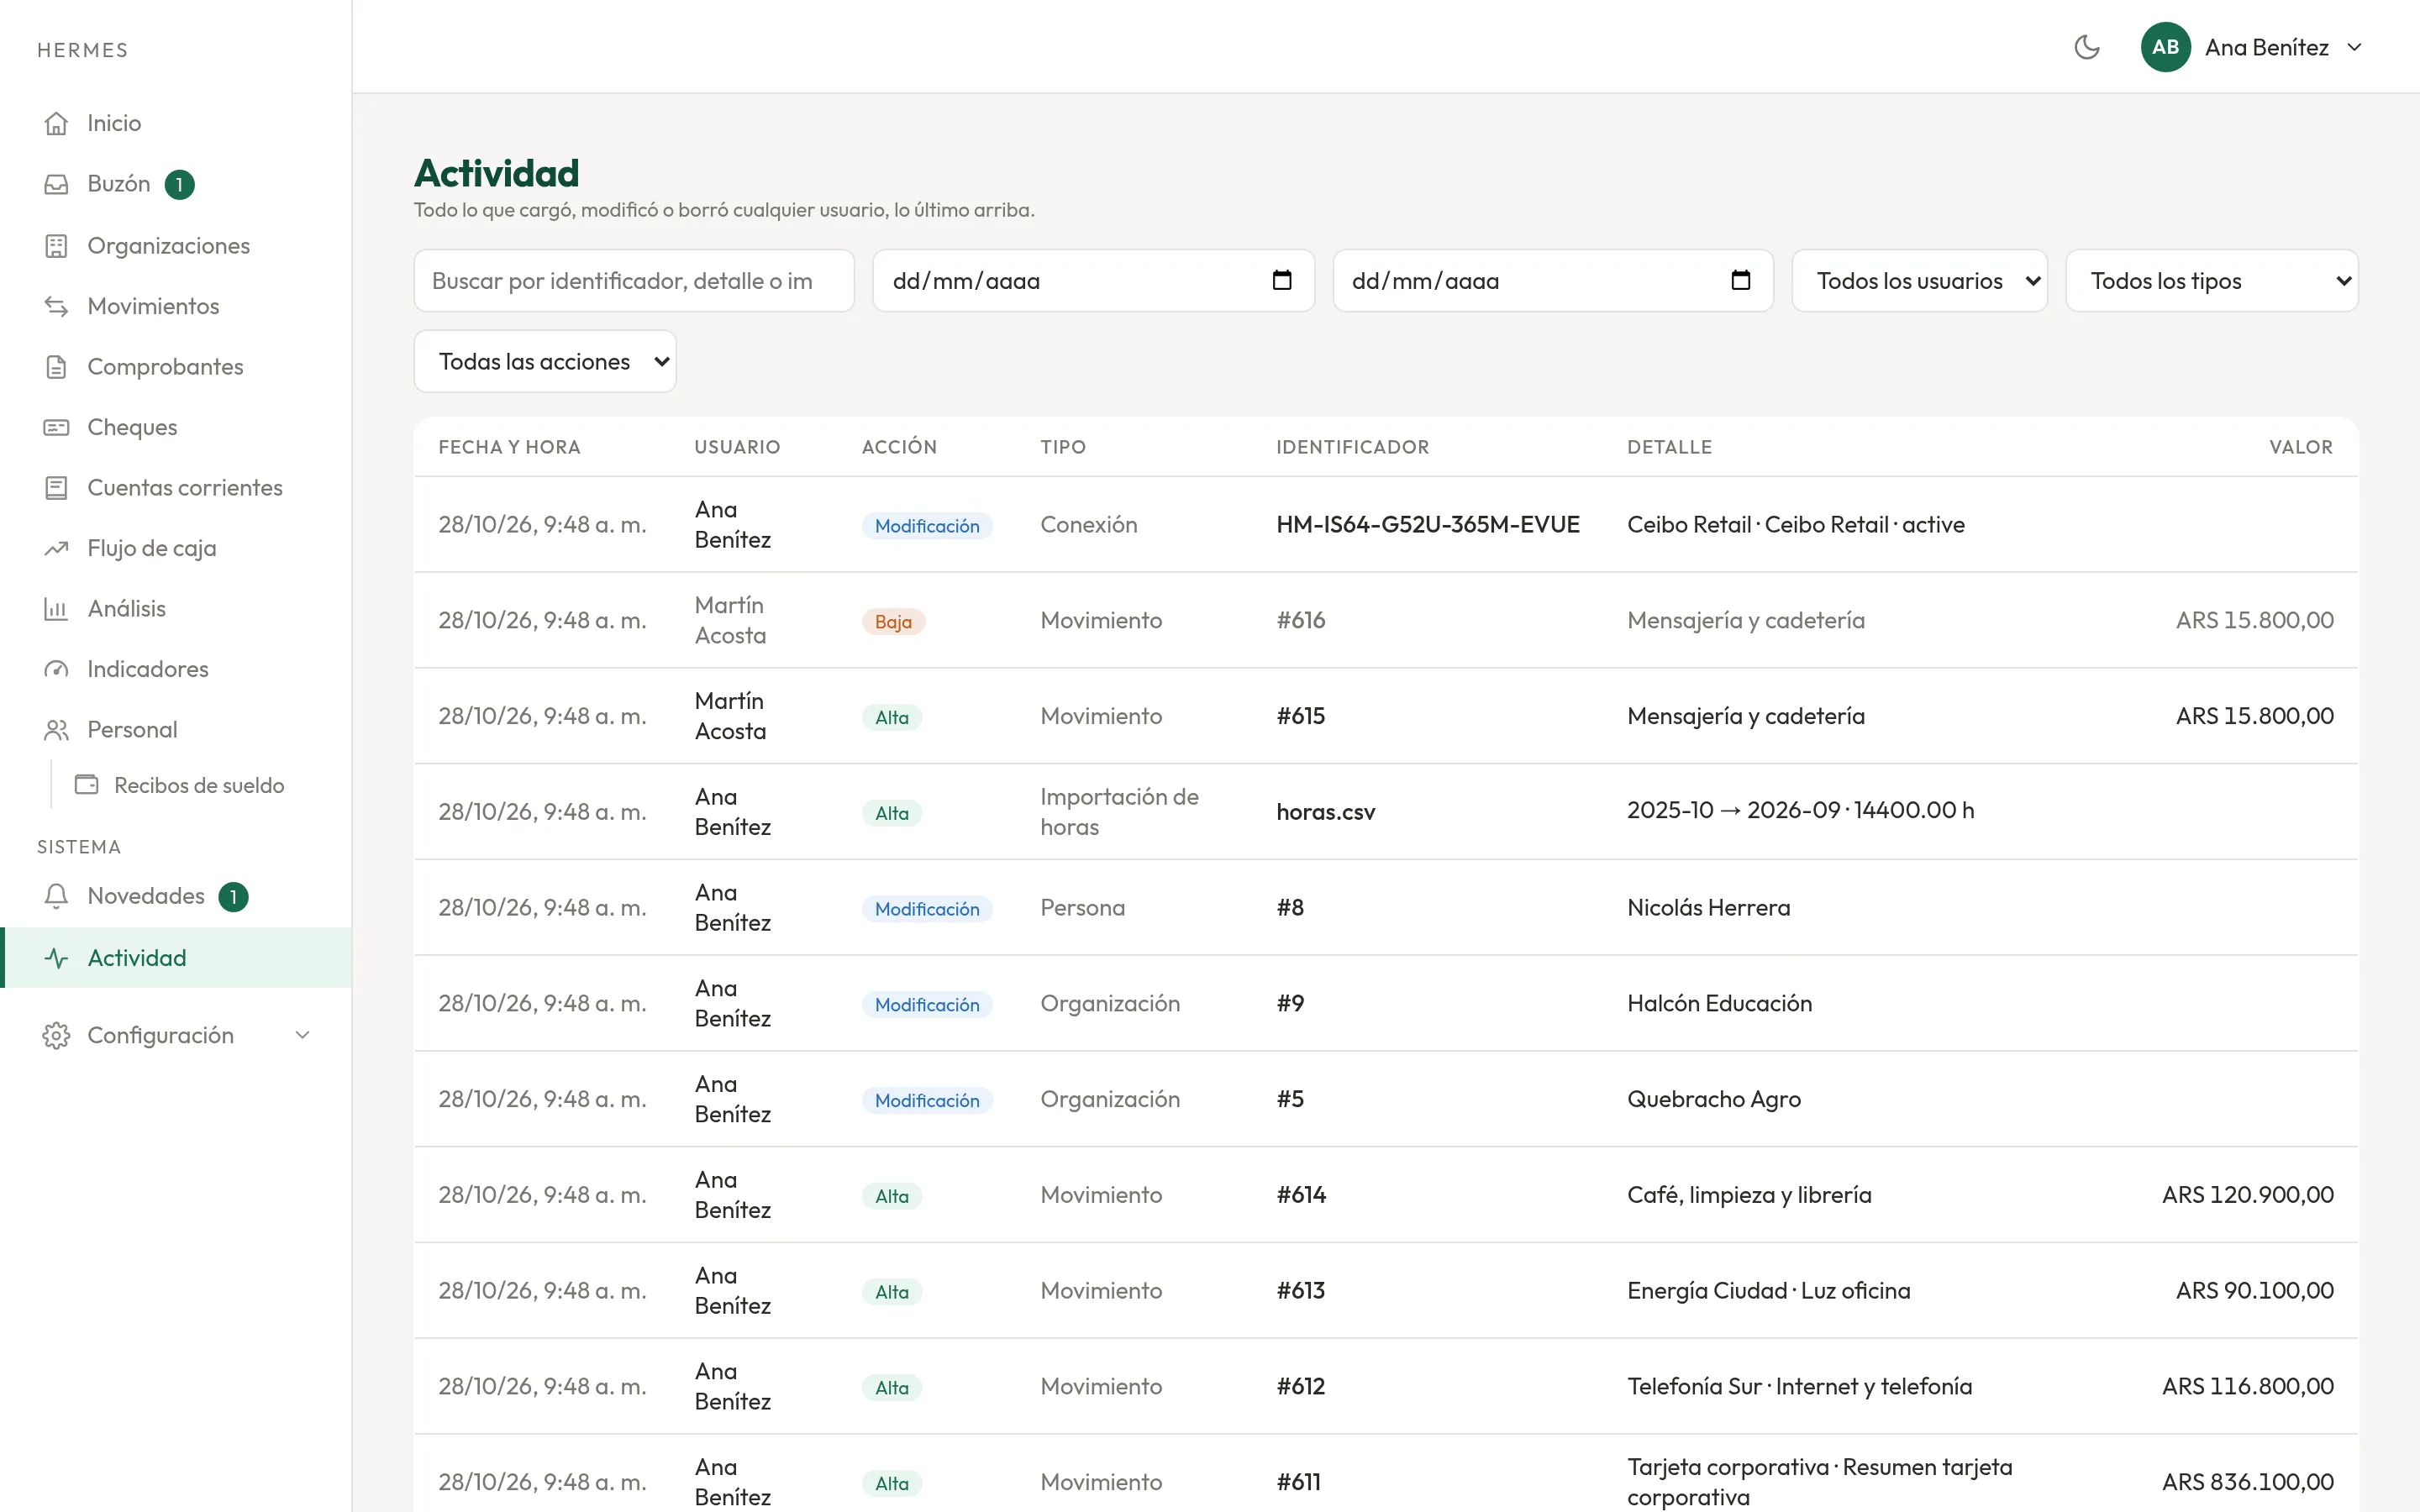Open the Todas las acciones dropdown
This screenshot has width=2420, height=1512.
point(545,361)
